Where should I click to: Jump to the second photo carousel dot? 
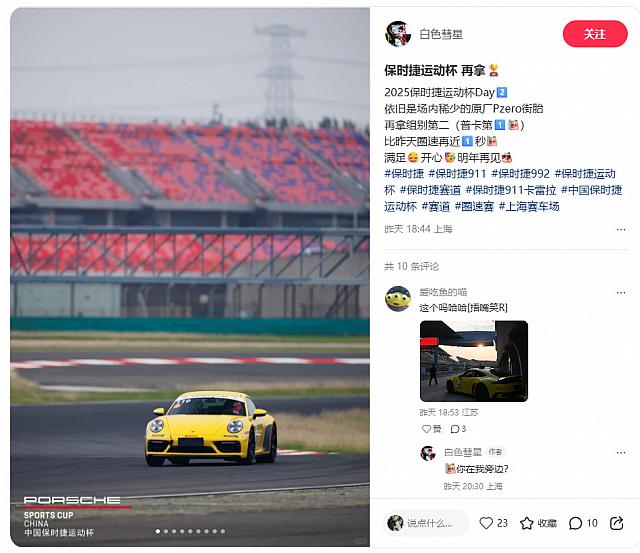click(166, 531)
